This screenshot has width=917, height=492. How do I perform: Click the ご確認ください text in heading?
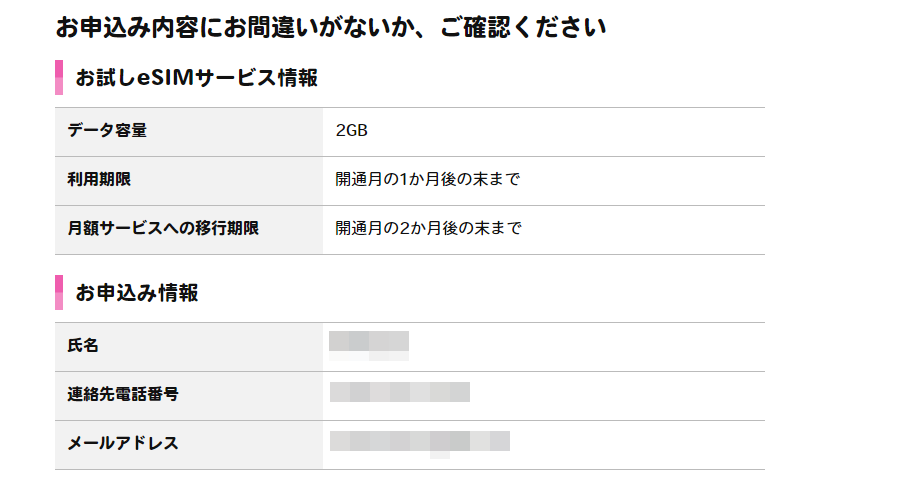coord(523,28)
